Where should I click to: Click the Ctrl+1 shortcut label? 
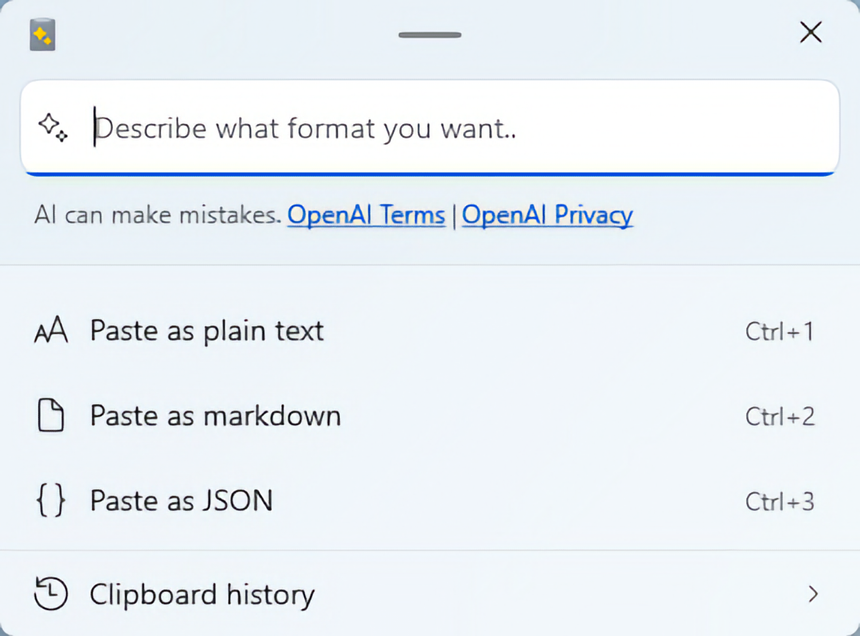click(780, 332)
